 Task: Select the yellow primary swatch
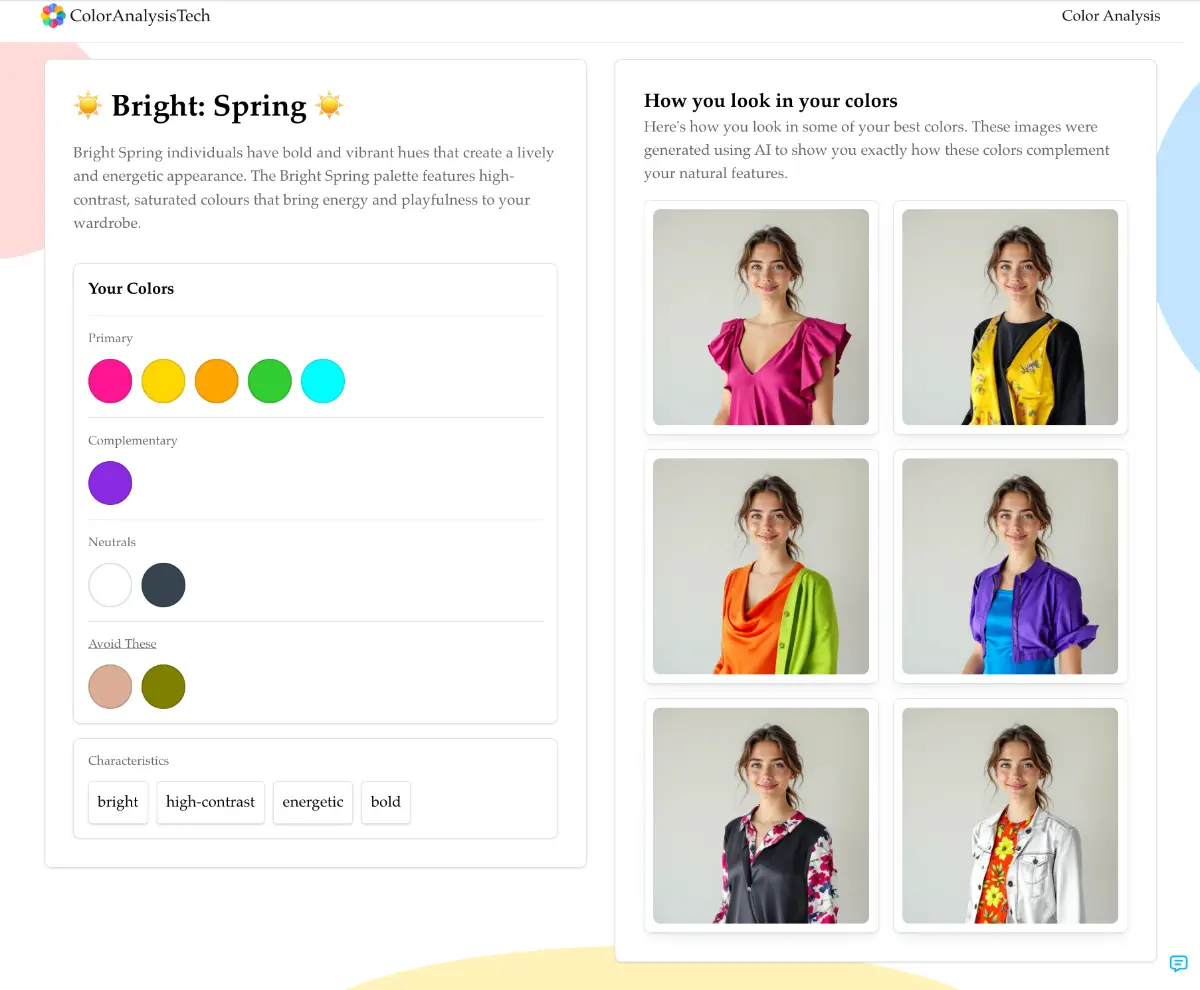pos(163,381)
